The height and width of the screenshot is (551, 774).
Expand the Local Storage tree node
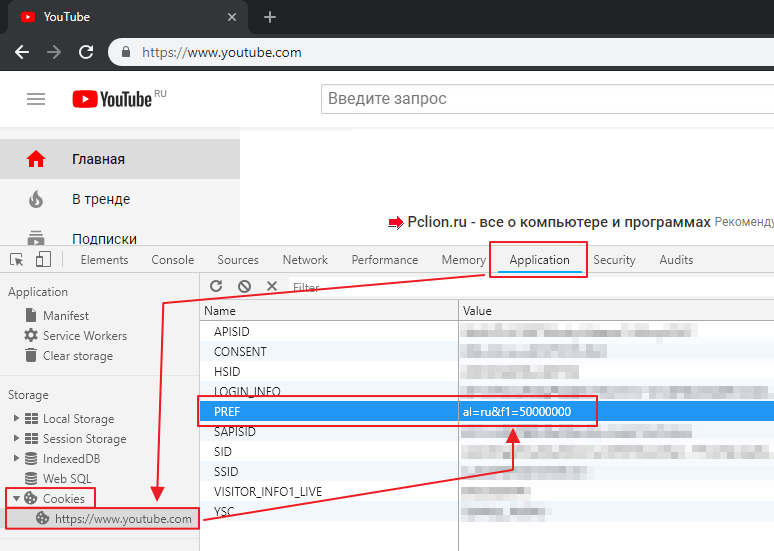(16, 418)
